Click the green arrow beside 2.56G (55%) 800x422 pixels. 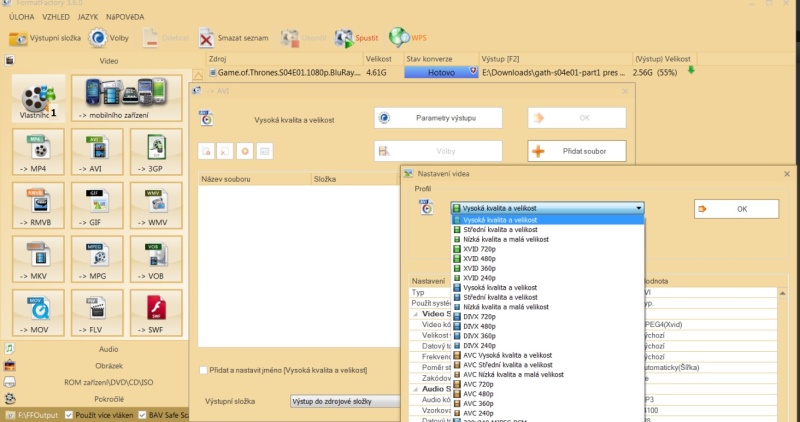tap(691, 70)
